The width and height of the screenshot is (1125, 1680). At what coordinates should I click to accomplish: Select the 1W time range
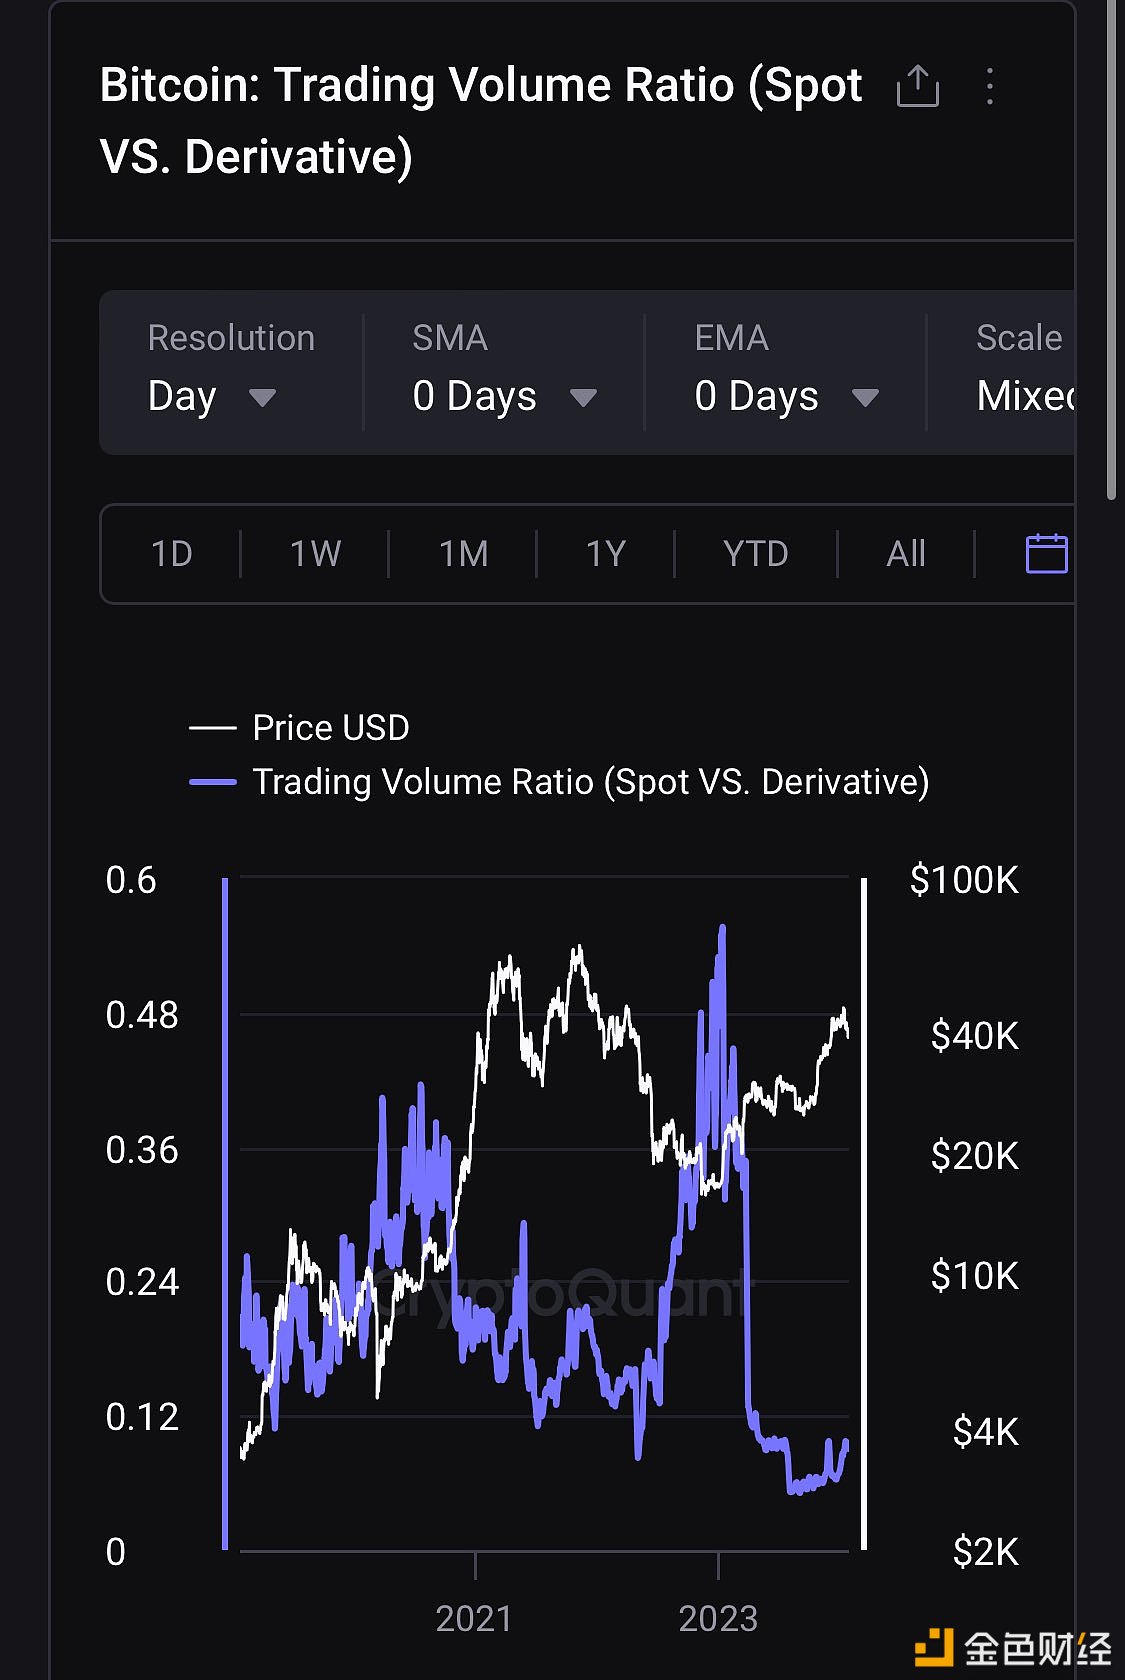[x=315, y=553]
